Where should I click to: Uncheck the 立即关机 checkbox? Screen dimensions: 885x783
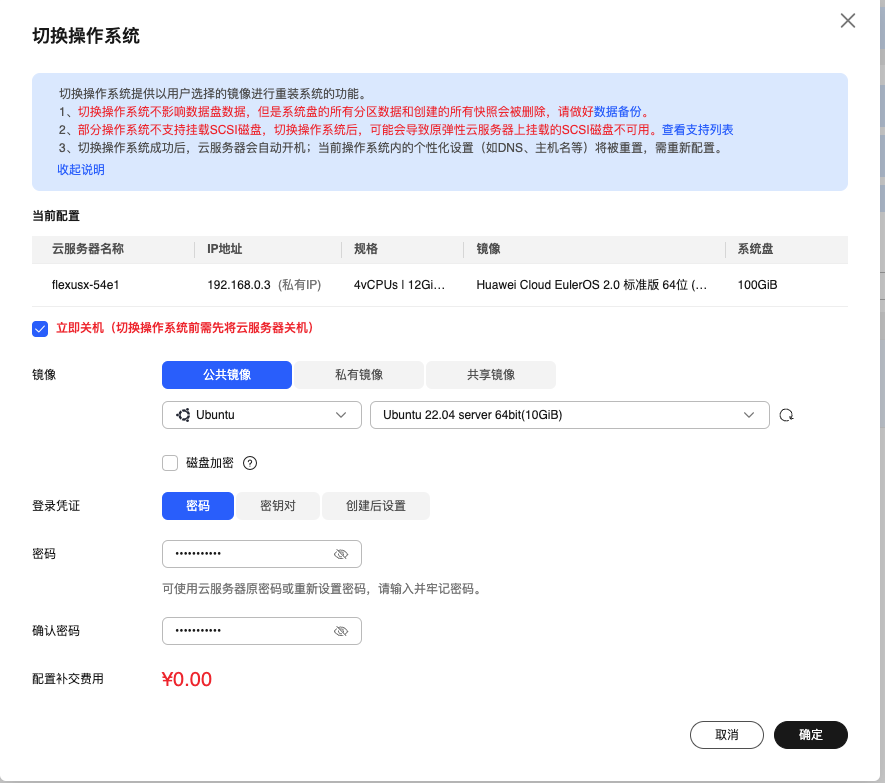tap(40, 329)
